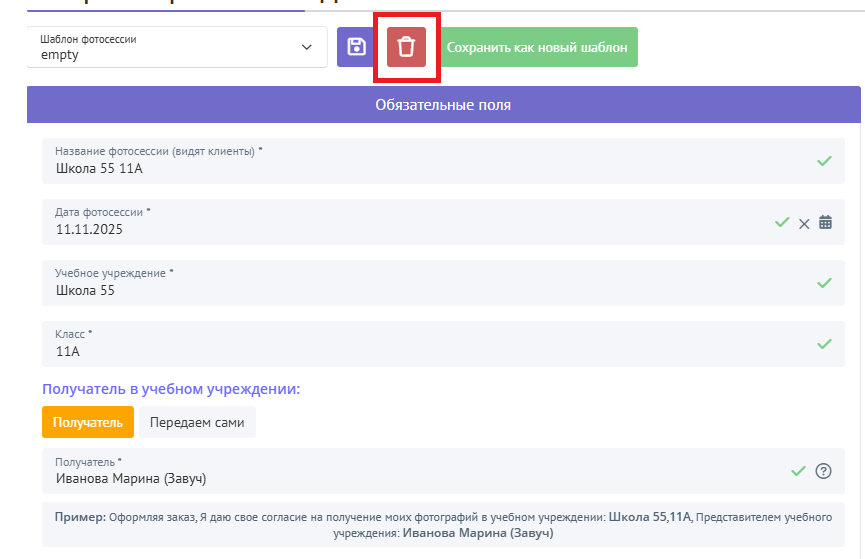Switch to Передаем сами option
The width and height of the screenshot is (865, 559).
pyautogui.click(x=197, y=422)
